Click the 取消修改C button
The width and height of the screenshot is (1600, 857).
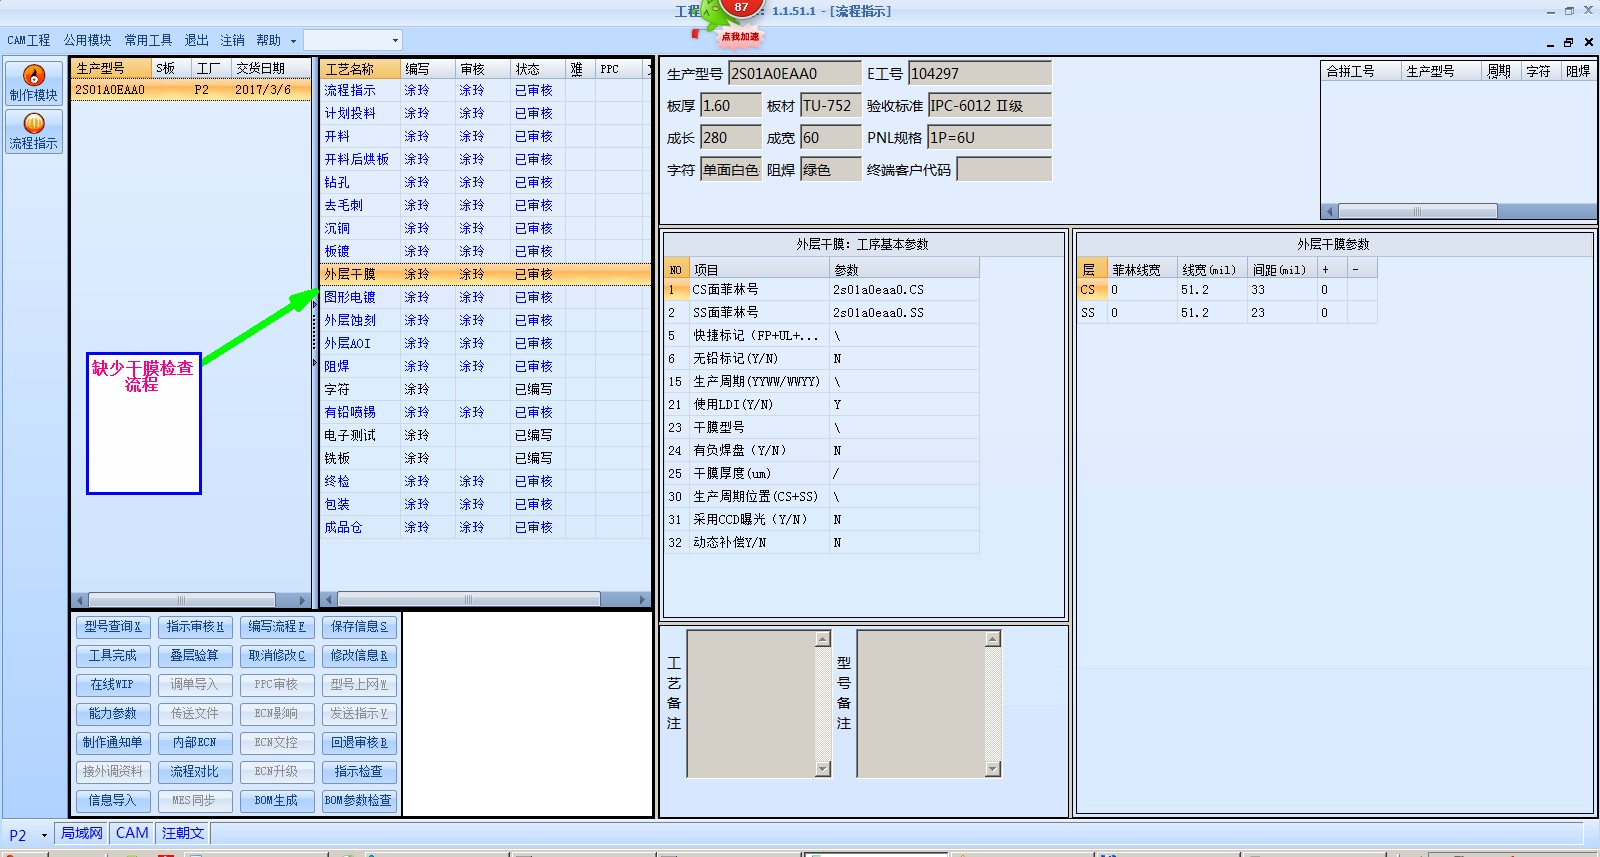pyautogui.click(x=277, y=656)
